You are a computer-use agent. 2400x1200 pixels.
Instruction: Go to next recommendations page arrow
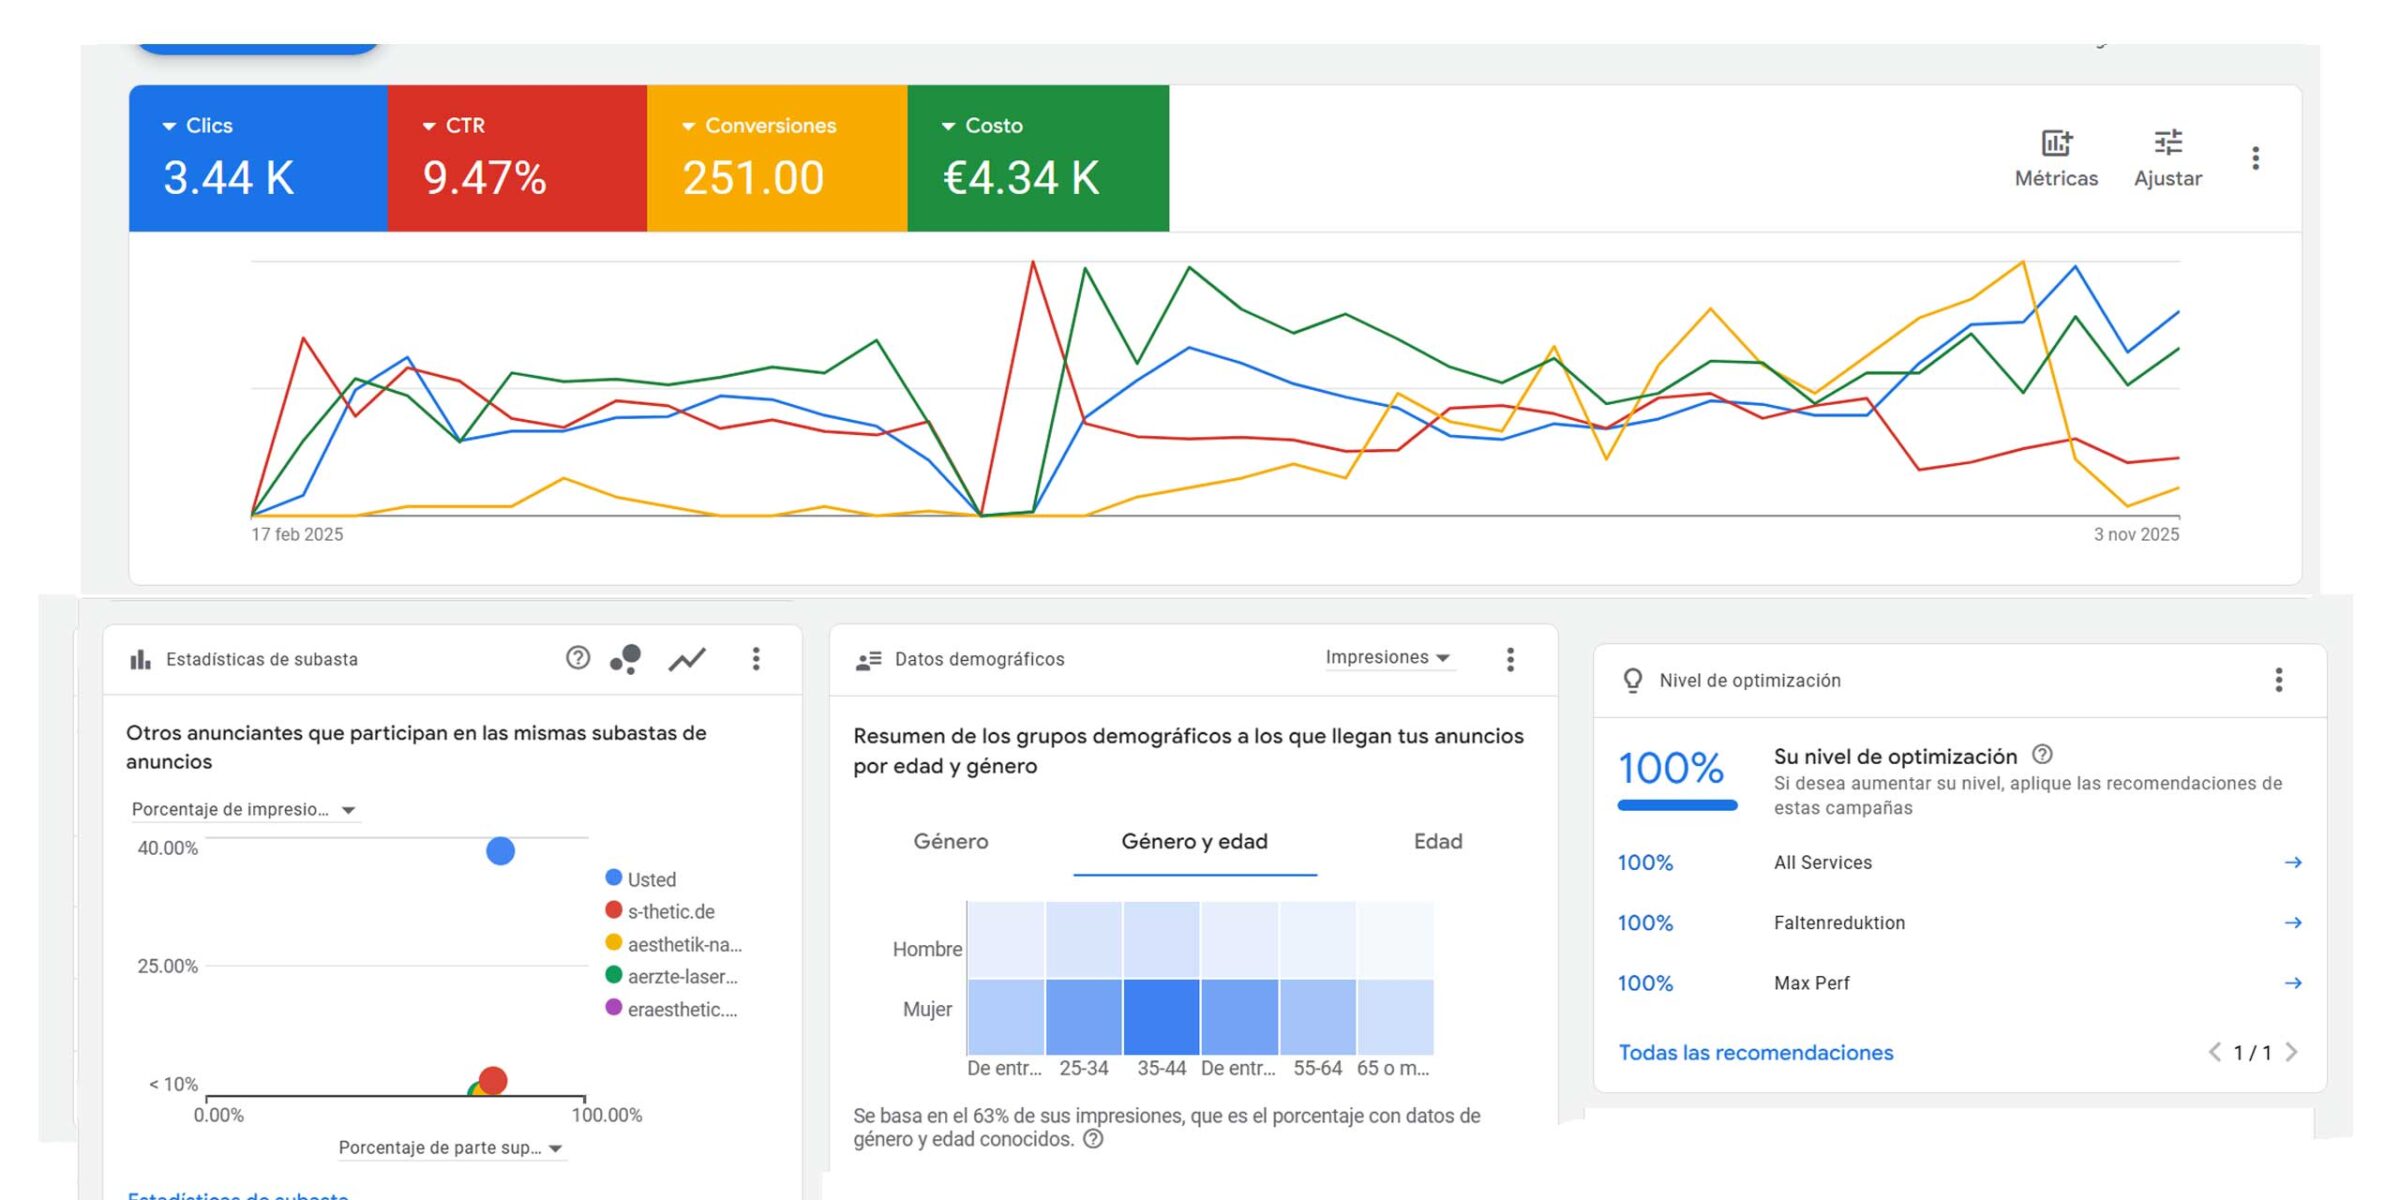click(x=2291, y=1052)
